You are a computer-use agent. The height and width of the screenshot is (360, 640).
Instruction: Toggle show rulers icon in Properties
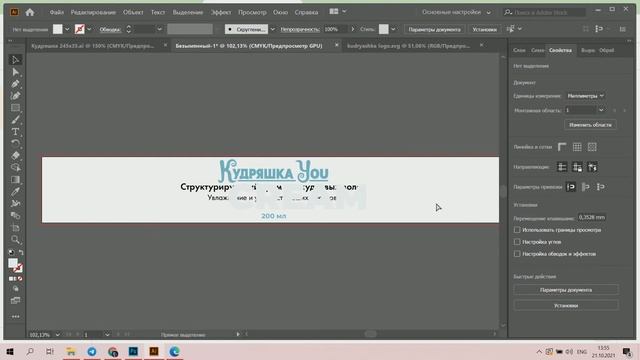tap(562, 147)
